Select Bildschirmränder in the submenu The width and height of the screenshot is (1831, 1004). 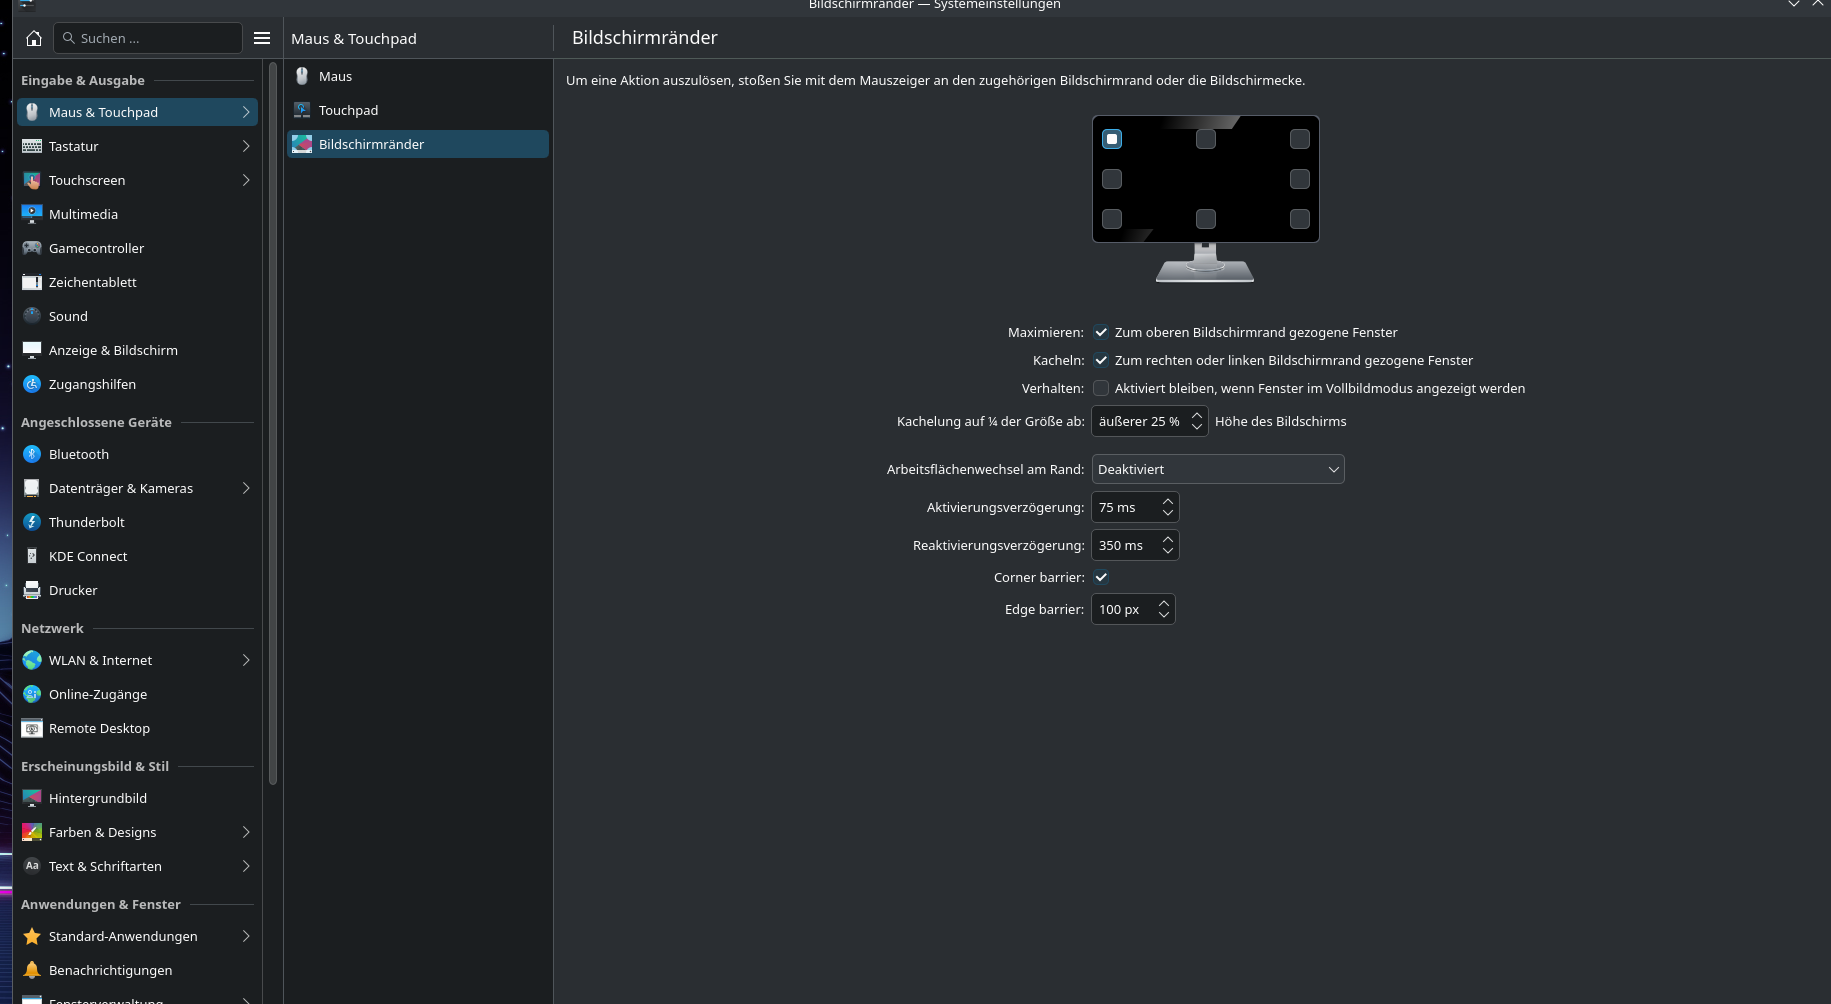coord(418,144)
